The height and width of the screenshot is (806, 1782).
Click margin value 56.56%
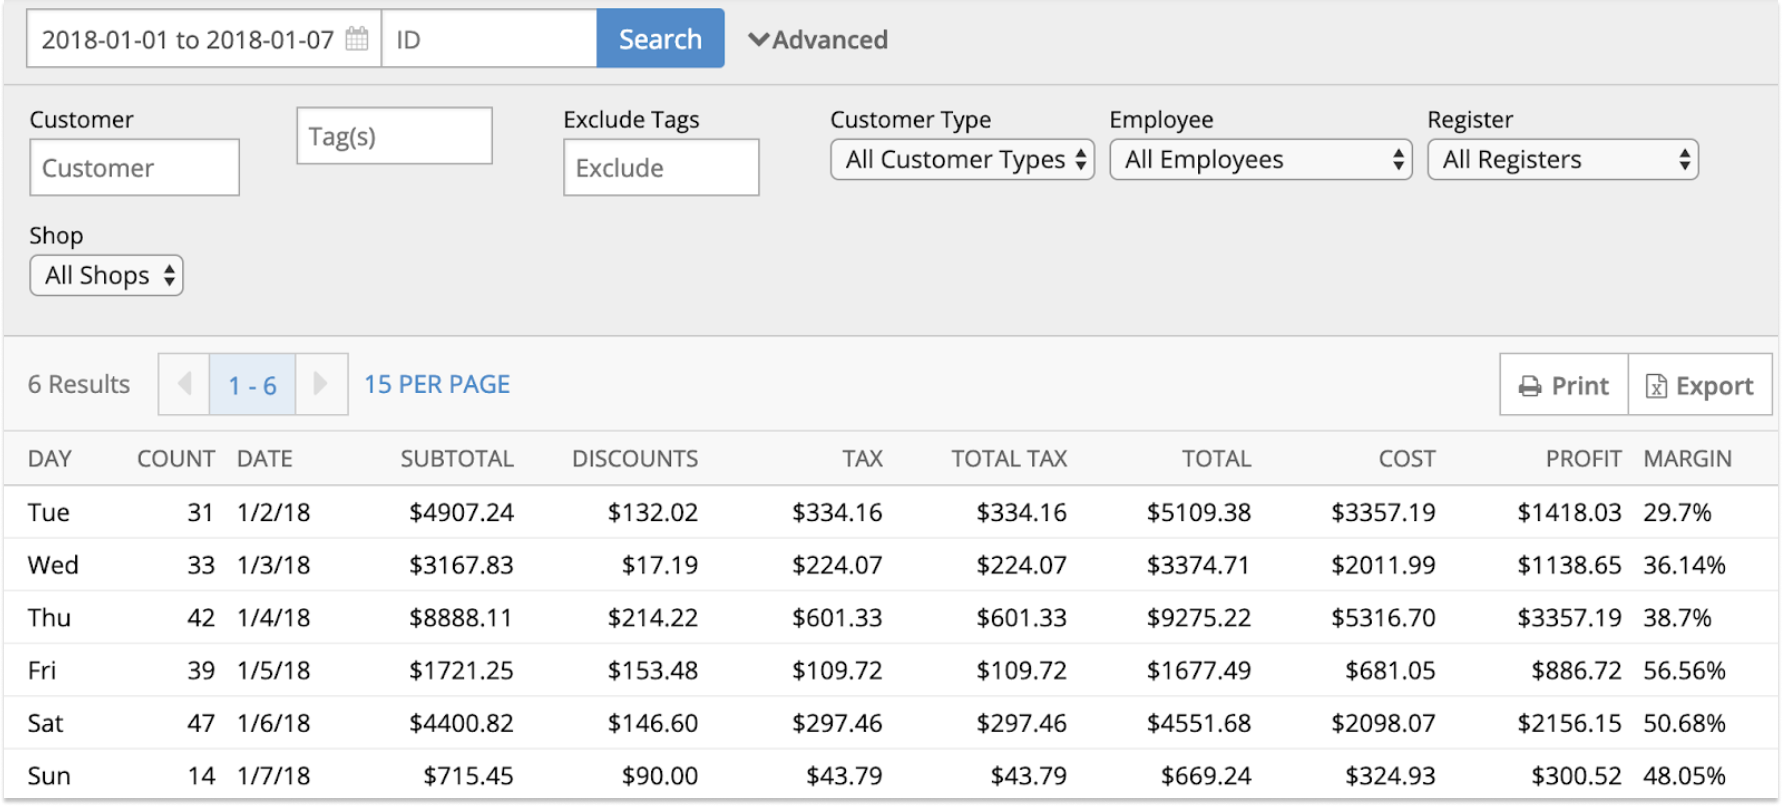tap(1685, 670)
